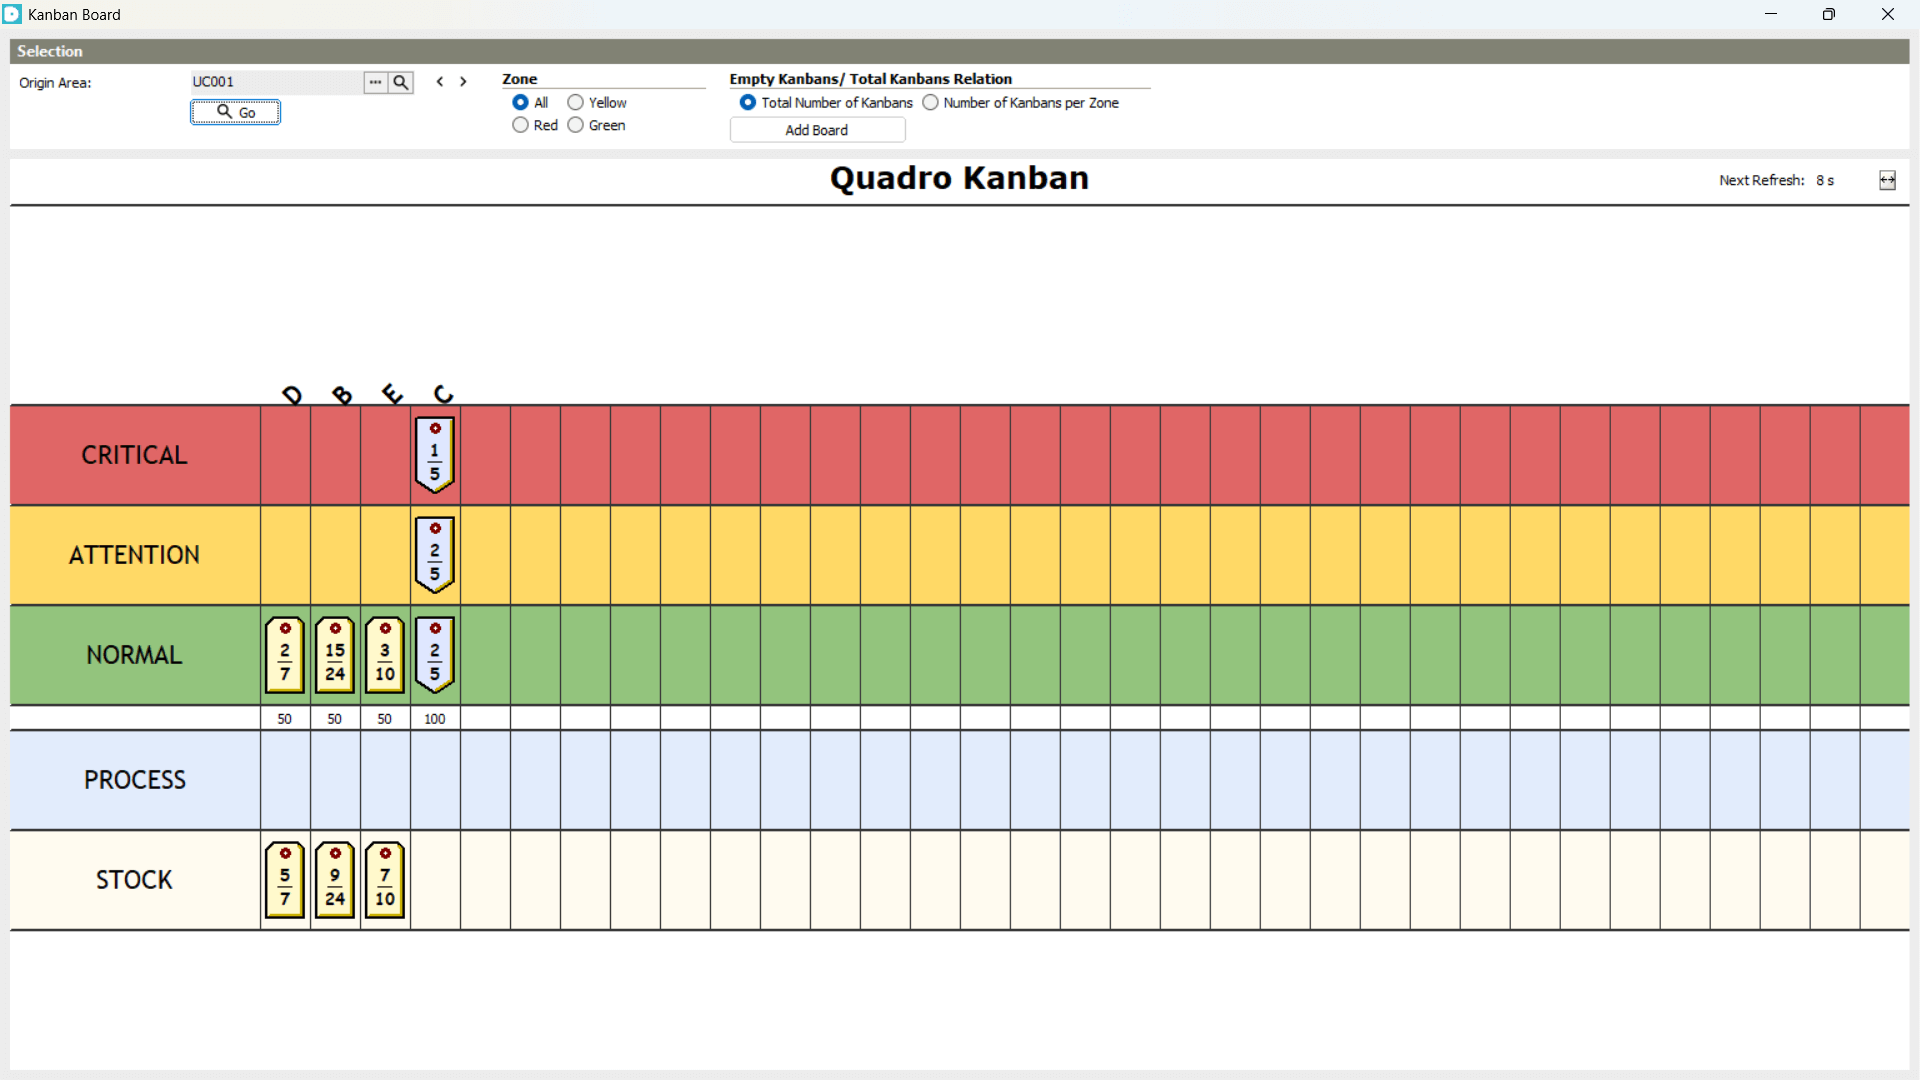Click the search magnifier beside Origin Area
Viewport: 1920px width, 1080px height.
pyautogui.click(x=401, y=83)
